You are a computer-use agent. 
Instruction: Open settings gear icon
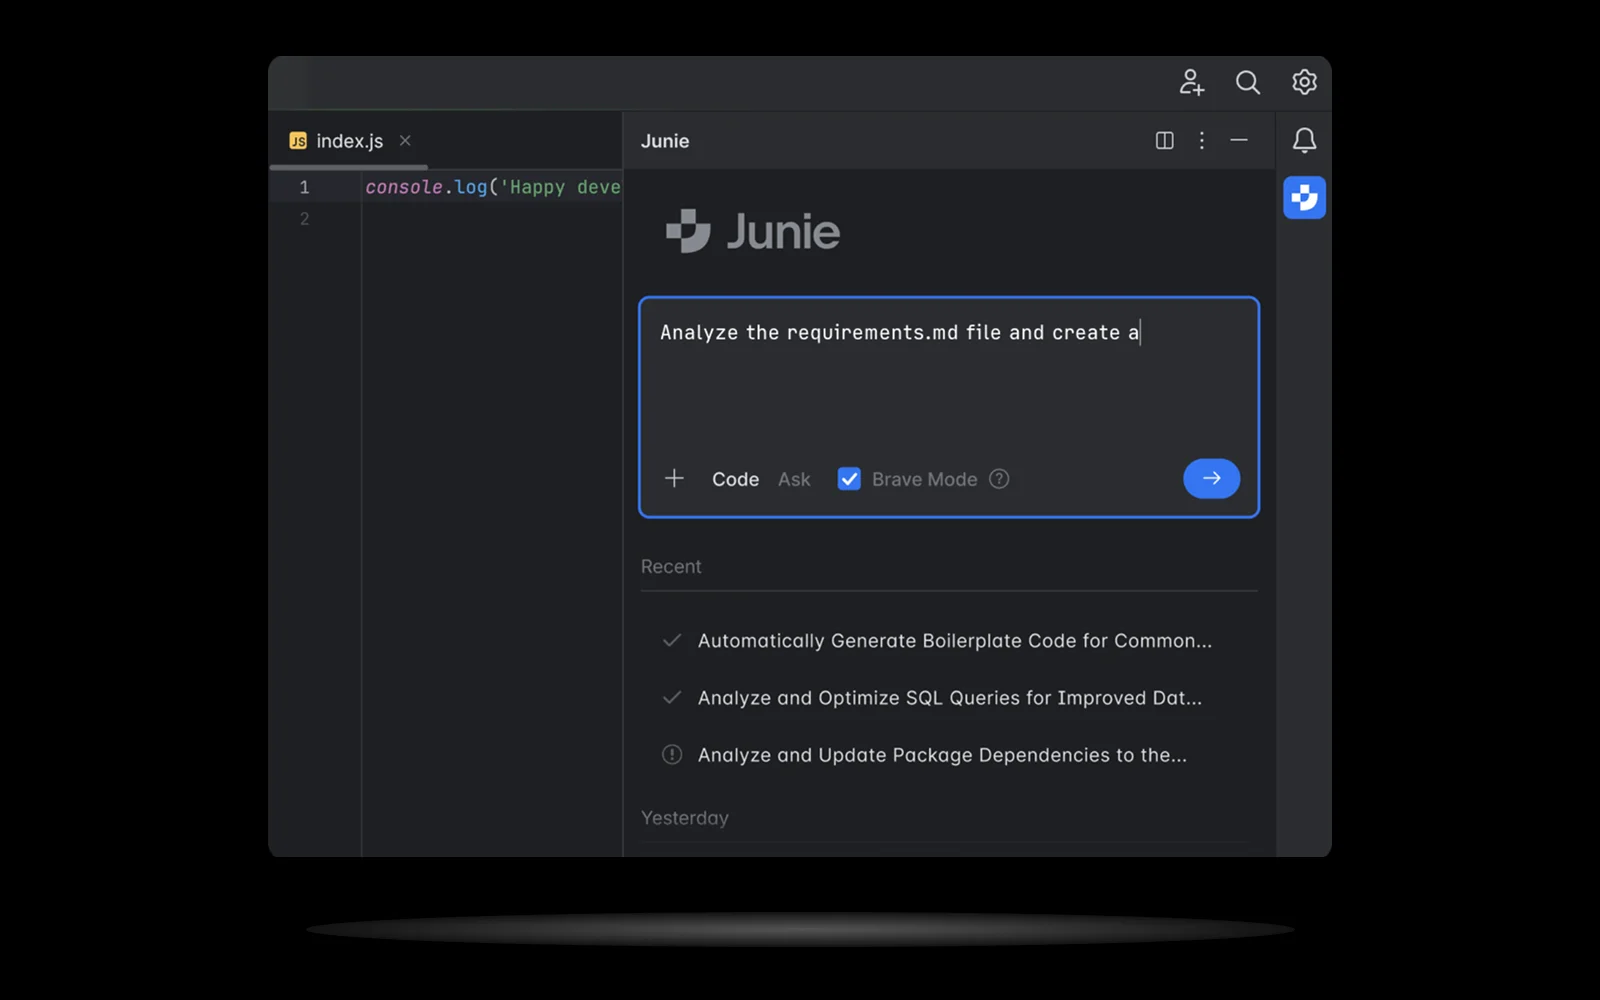click(x=1304, y=82)
